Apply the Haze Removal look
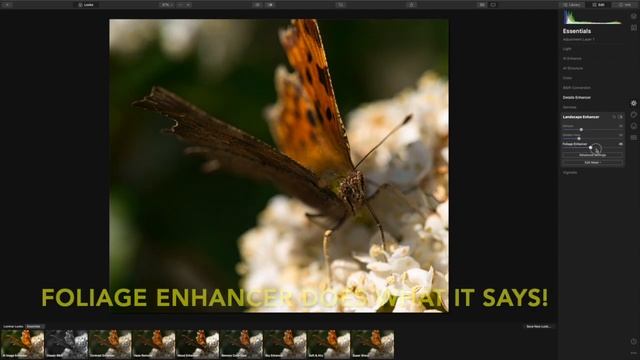 154,344
